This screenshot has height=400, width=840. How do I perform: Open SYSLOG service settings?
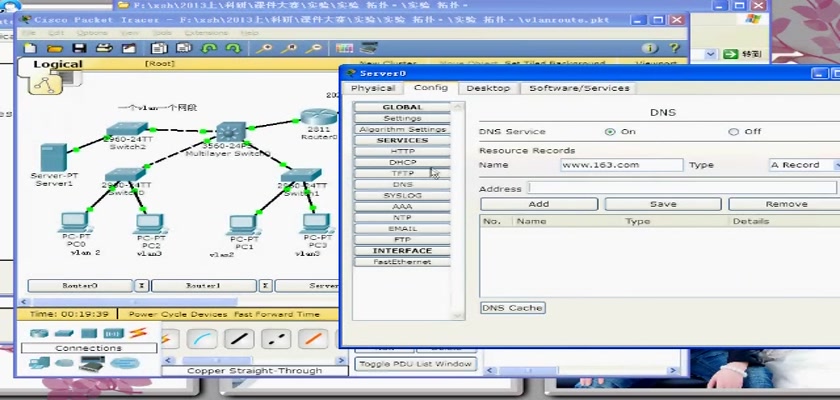coord(402,195)
